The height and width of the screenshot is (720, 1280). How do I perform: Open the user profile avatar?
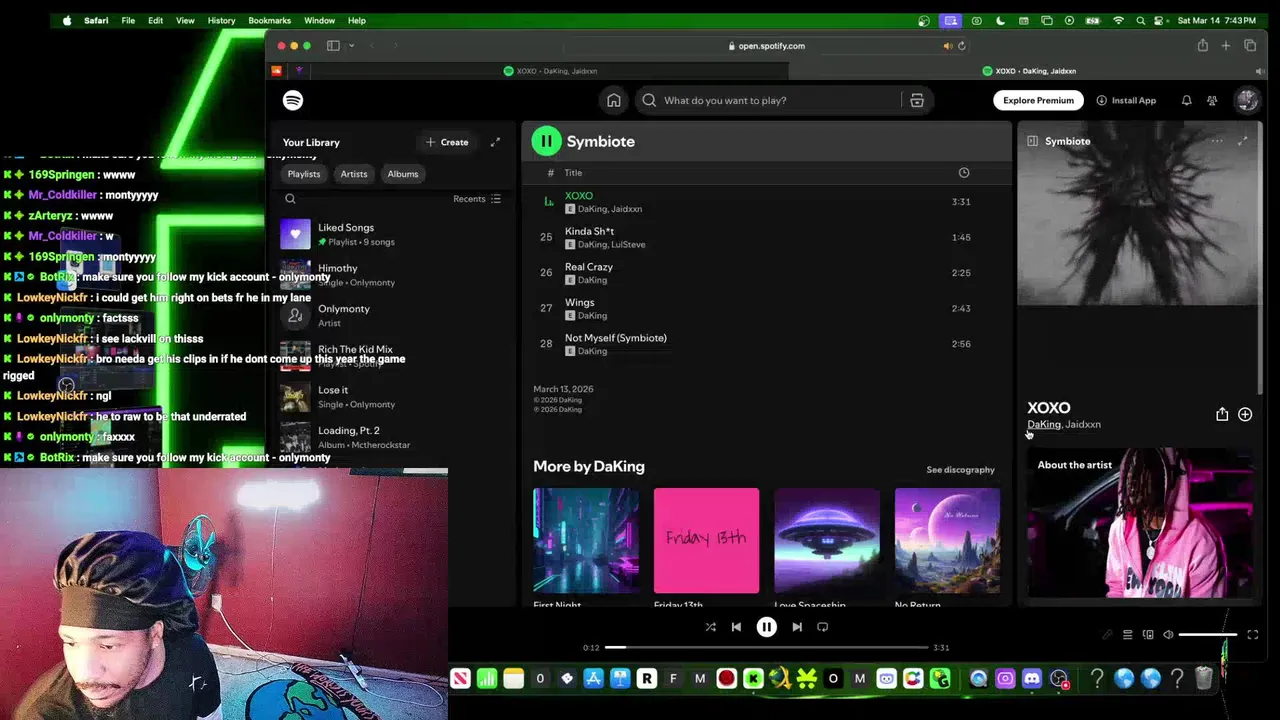pos(1246,100)
